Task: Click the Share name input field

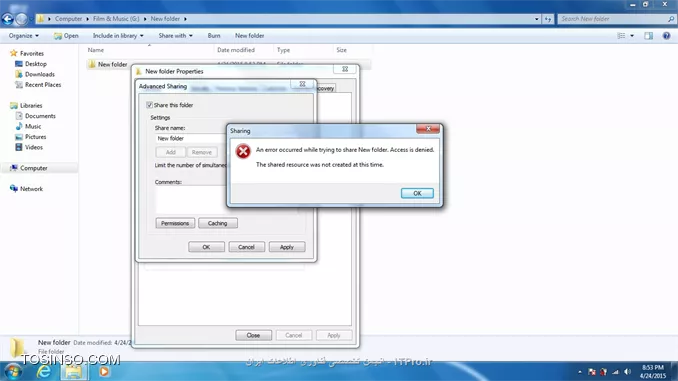Action: (x=190, y=138)
